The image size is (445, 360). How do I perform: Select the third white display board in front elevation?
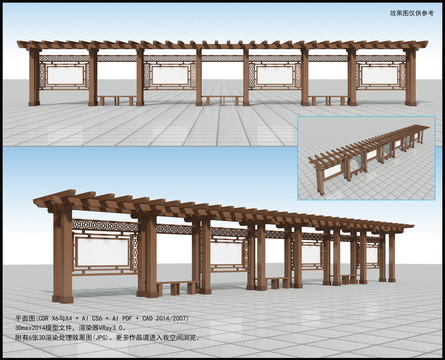(x=274, y=75)
